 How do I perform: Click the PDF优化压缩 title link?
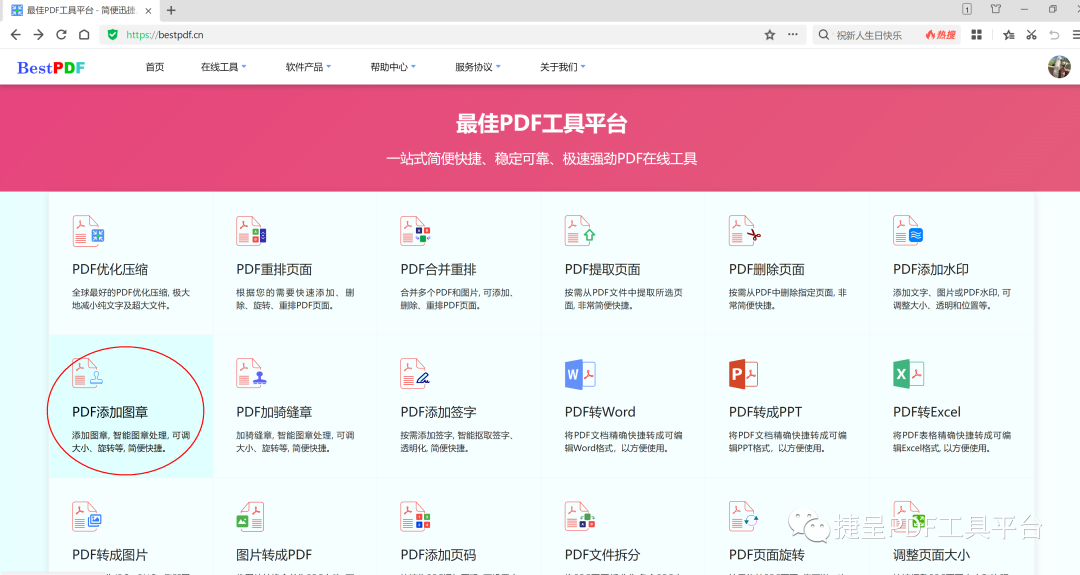[110, 269]
